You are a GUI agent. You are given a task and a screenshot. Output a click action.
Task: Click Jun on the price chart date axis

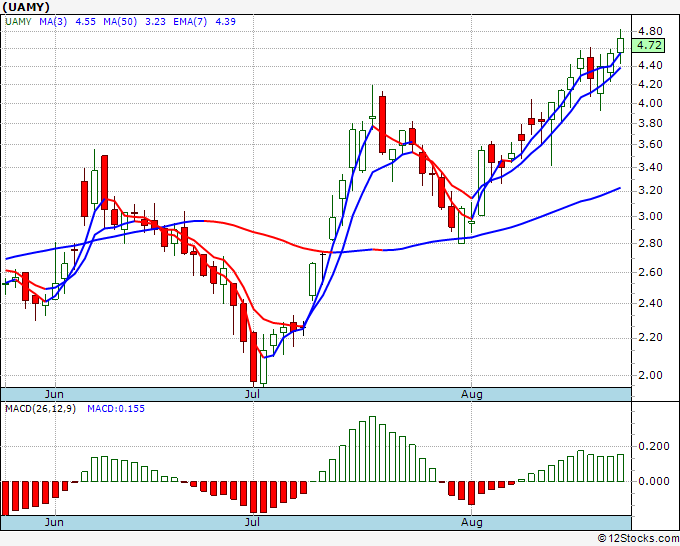tap(54, 394)
